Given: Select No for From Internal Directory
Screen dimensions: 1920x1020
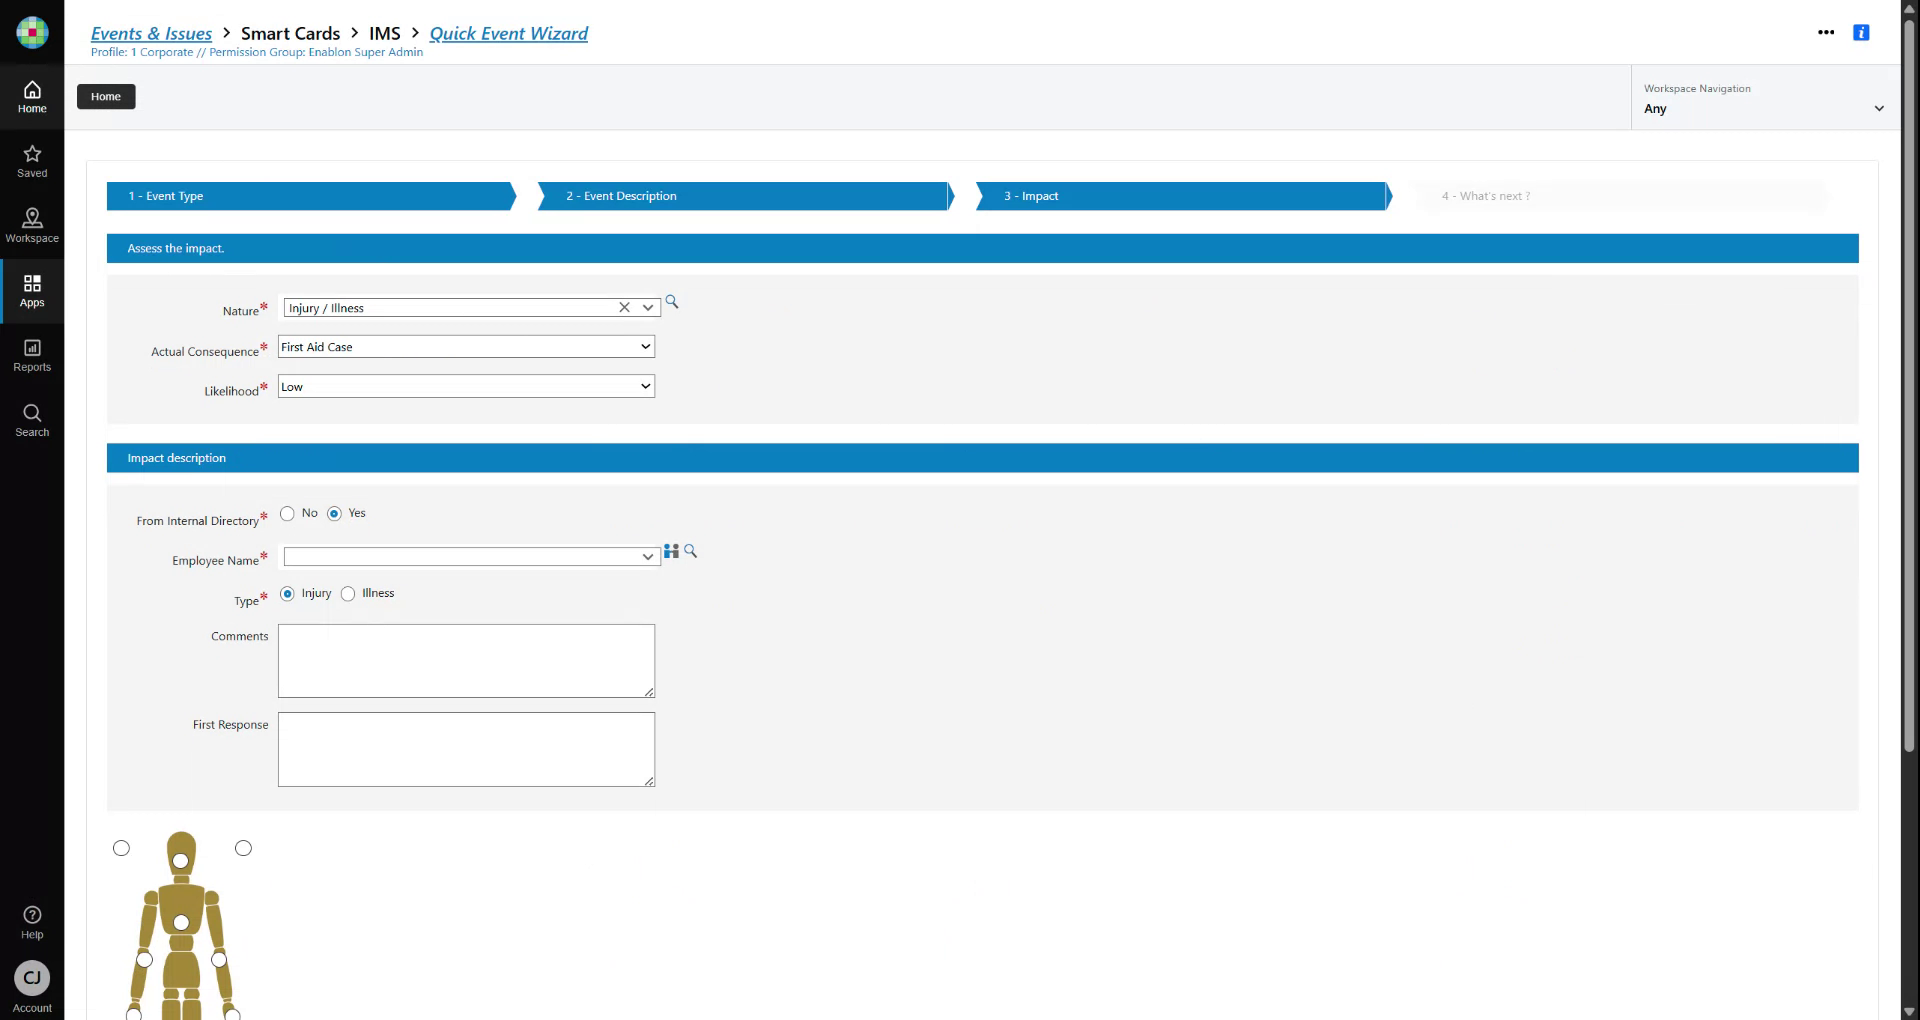Looking at the screenshot, I should pos(287,513).
